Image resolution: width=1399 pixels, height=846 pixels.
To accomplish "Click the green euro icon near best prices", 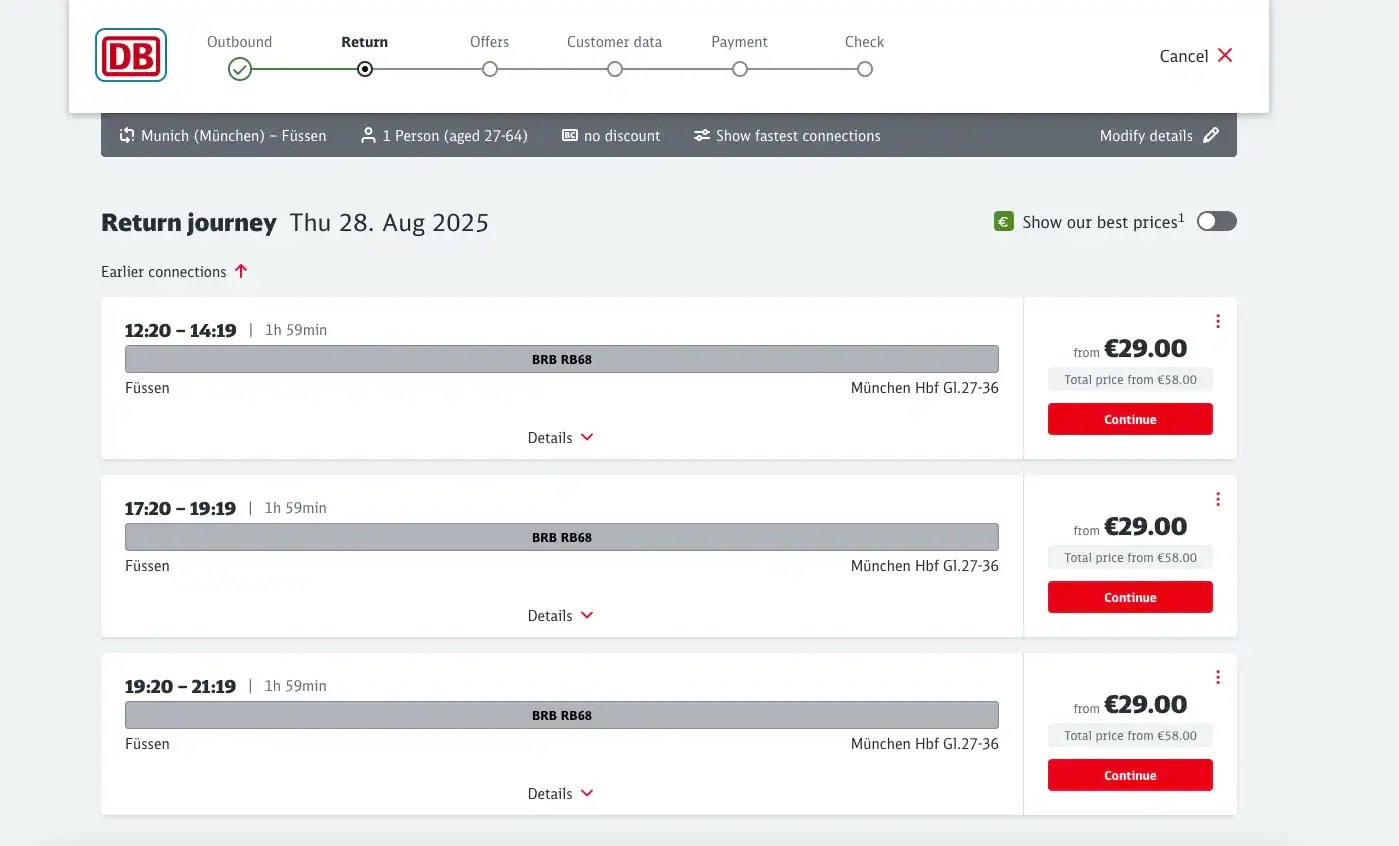I will (1002, 220).
